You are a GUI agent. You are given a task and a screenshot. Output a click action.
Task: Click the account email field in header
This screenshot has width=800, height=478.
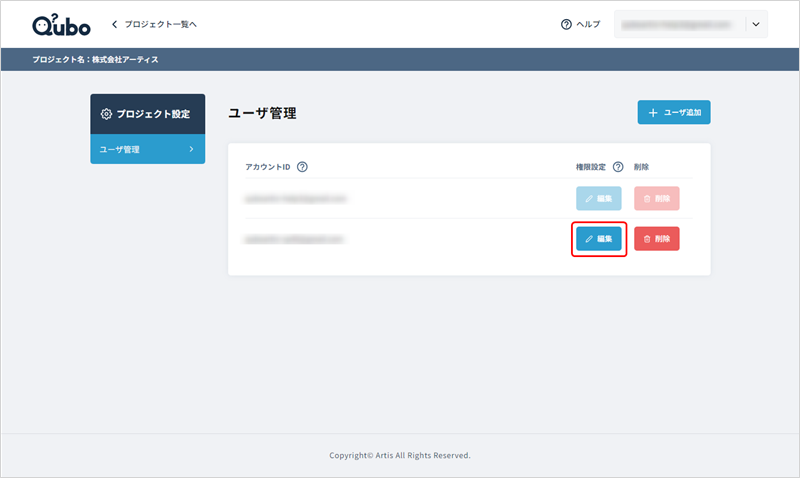tap(680, 24)
